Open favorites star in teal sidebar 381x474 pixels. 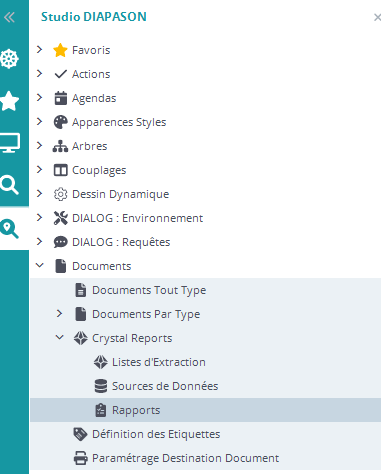[x=9, y=101]
